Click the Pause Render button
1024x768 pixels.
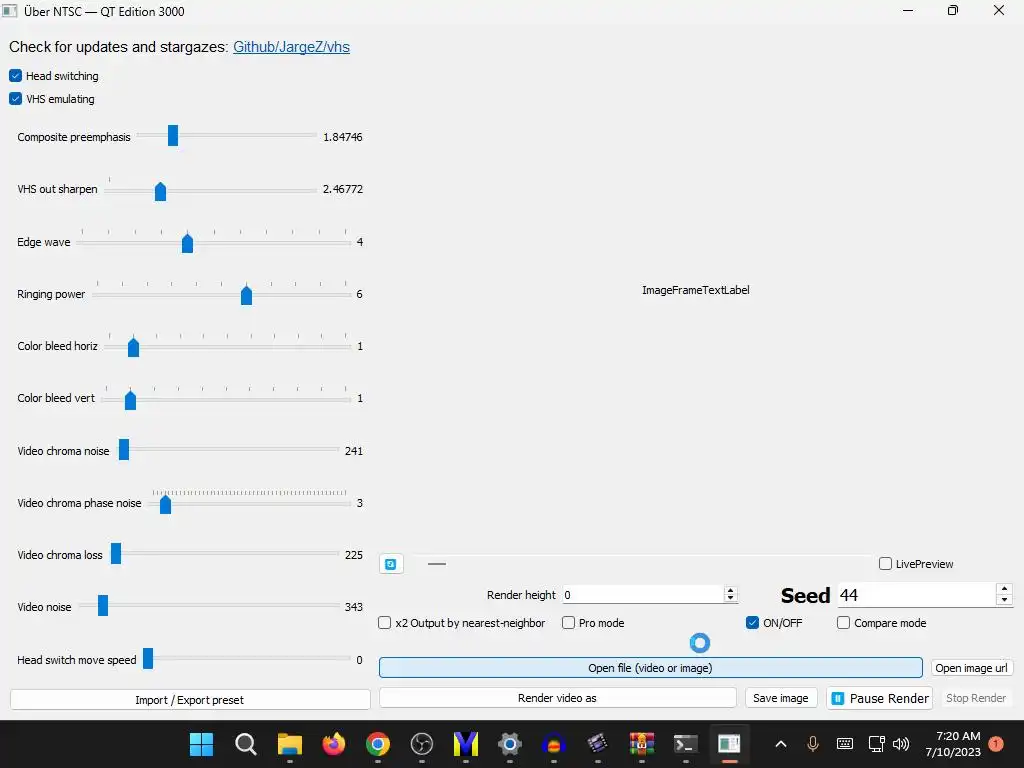pos(880,698)
